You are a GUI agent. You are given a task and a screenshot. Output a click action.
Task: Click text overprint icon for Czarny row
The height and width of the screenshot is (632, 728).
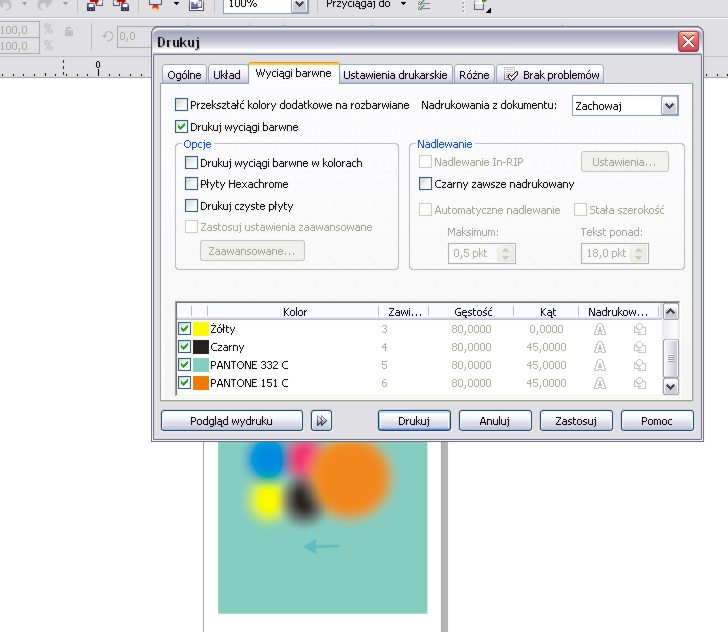(599, 347)
